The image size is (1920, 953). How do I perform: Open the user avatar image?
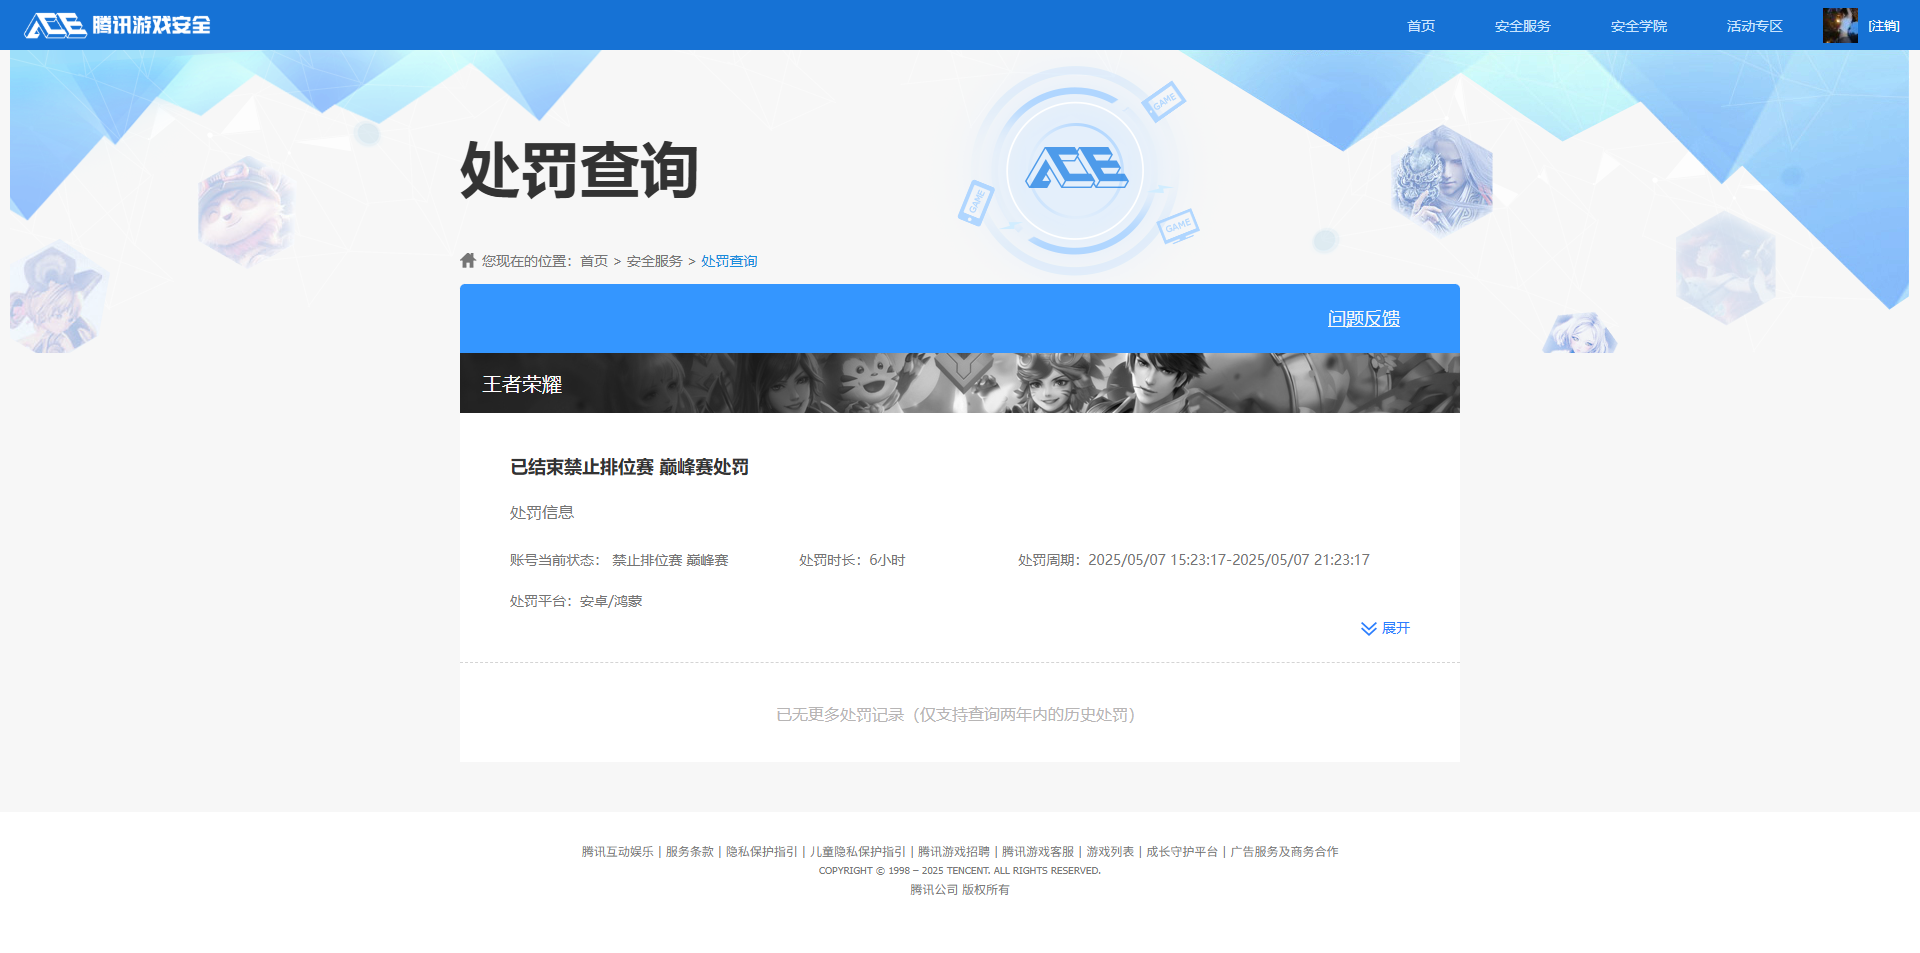click(x=1840, y=24)
